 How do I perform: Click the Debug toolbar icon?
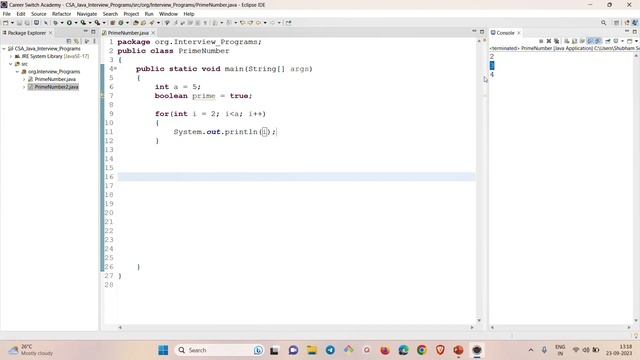pos(56,23)
